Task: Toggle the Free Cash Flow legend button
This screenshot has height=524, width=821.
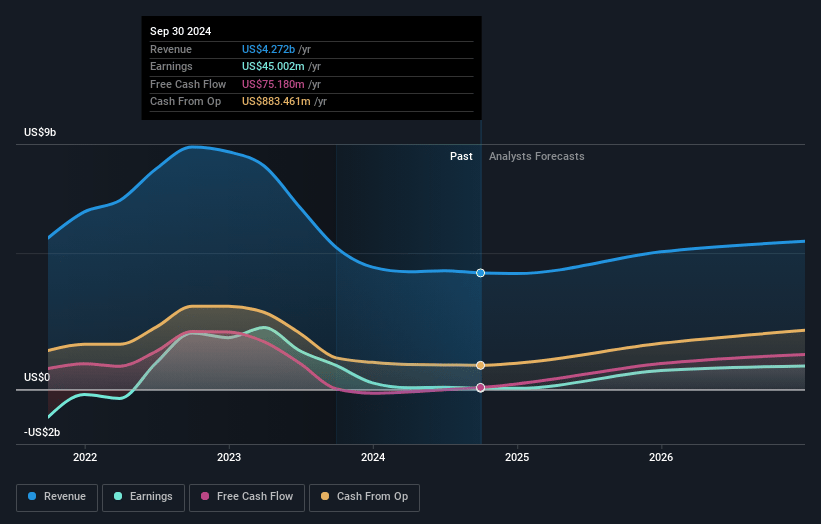Action: coord(247,497)
